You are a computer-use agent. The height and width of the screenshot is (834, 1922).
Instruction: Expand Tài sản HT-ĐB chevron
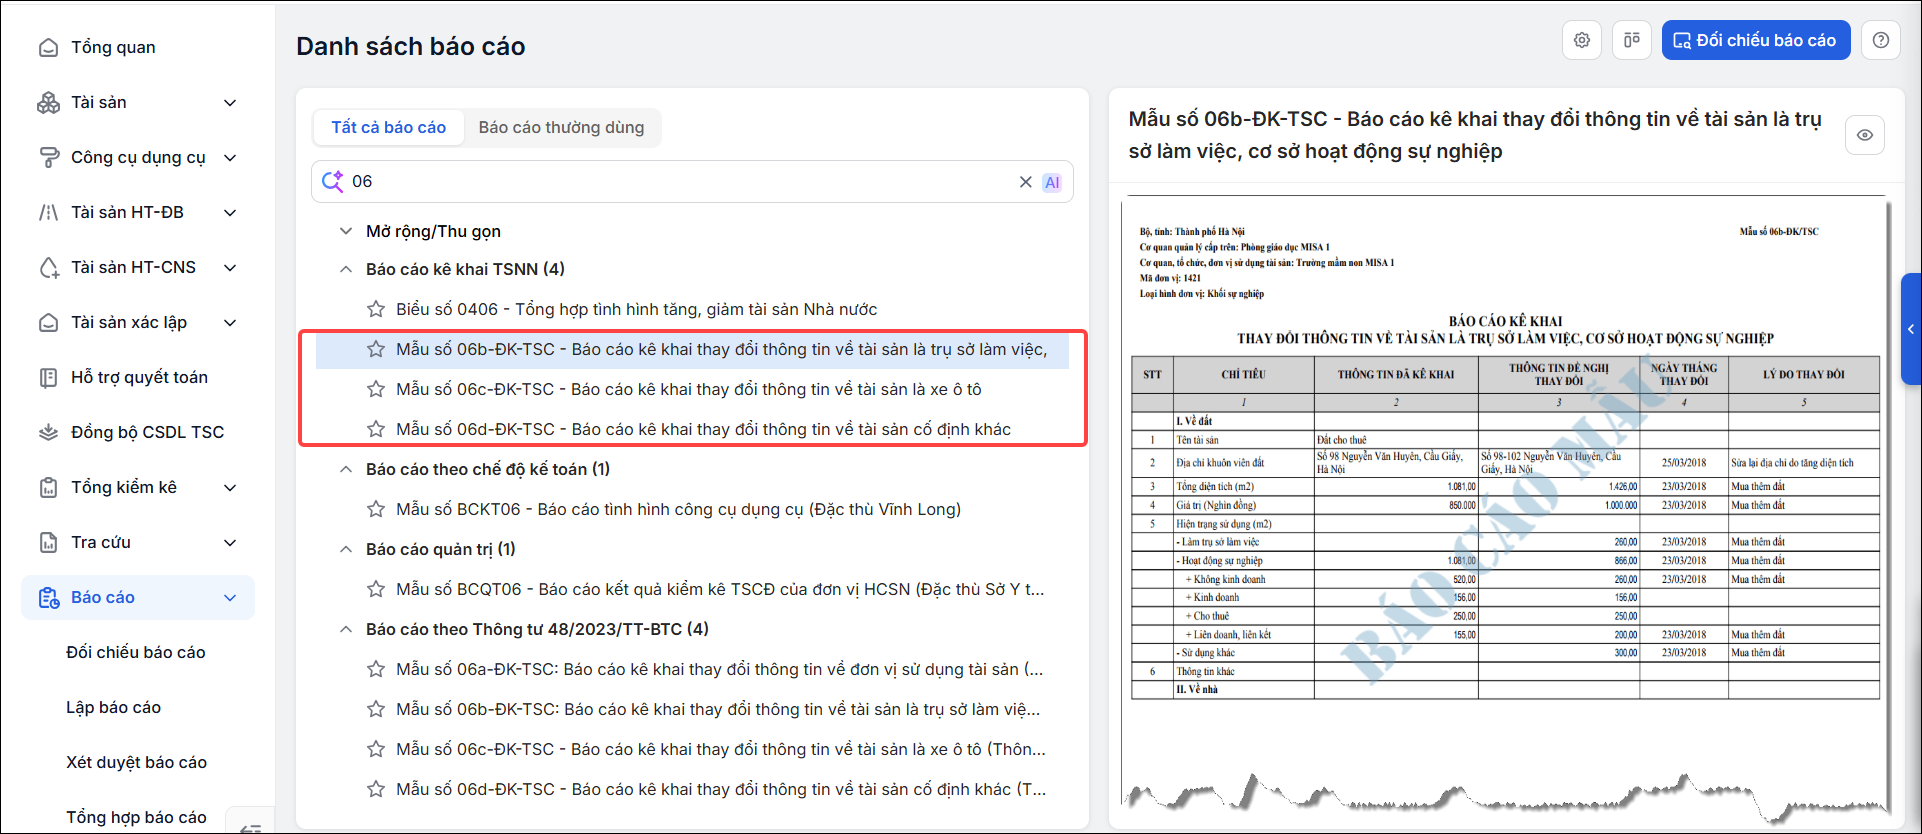point(230,213)
